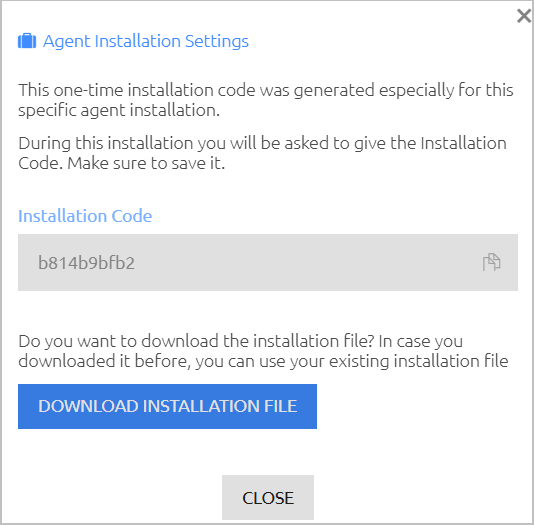Image resolution: width=534 pixels, height=525 pixels.
Task: Click the word 'Settings' in the header
Action: point(217,42)
